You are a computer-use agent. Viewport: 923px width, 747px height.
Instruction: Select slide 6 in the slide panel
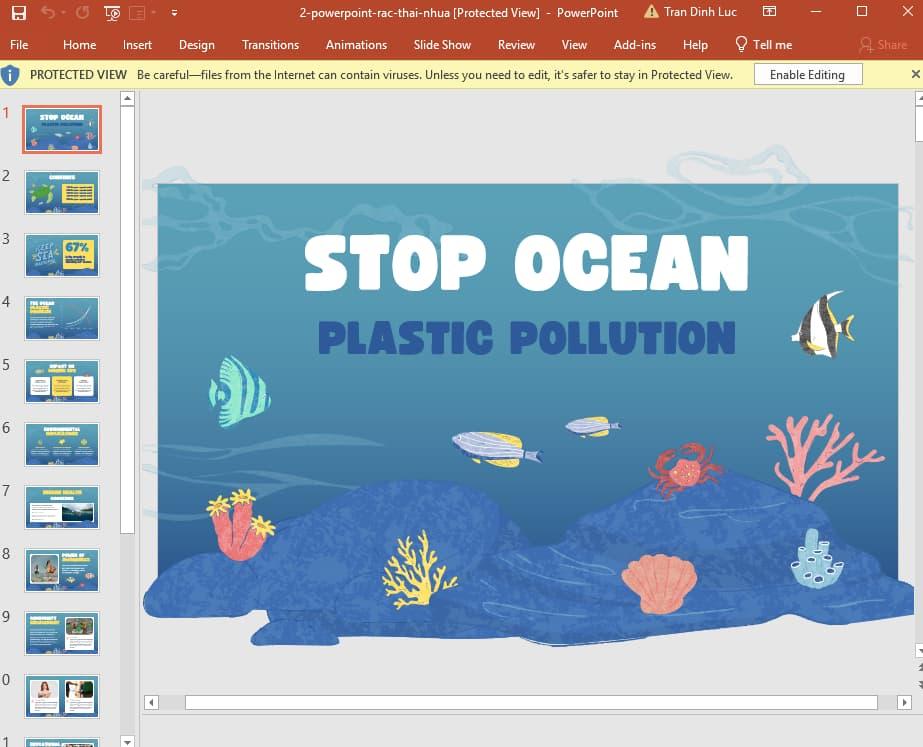[x=61, y=444]
